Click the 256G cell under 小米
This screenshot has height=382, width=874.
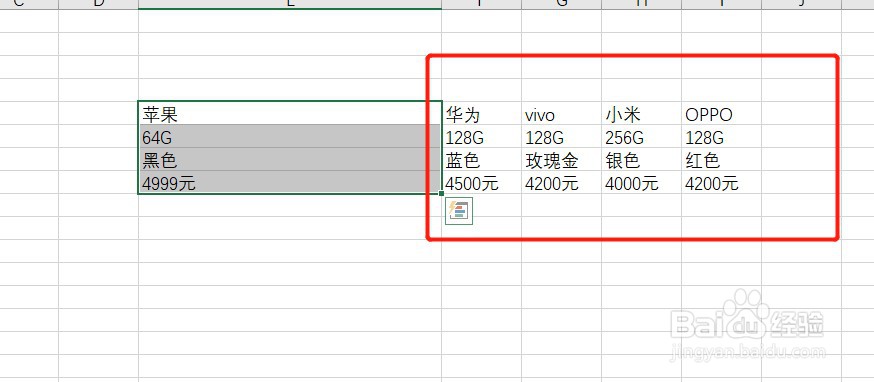pyautogui.click(x=642, y=136)
